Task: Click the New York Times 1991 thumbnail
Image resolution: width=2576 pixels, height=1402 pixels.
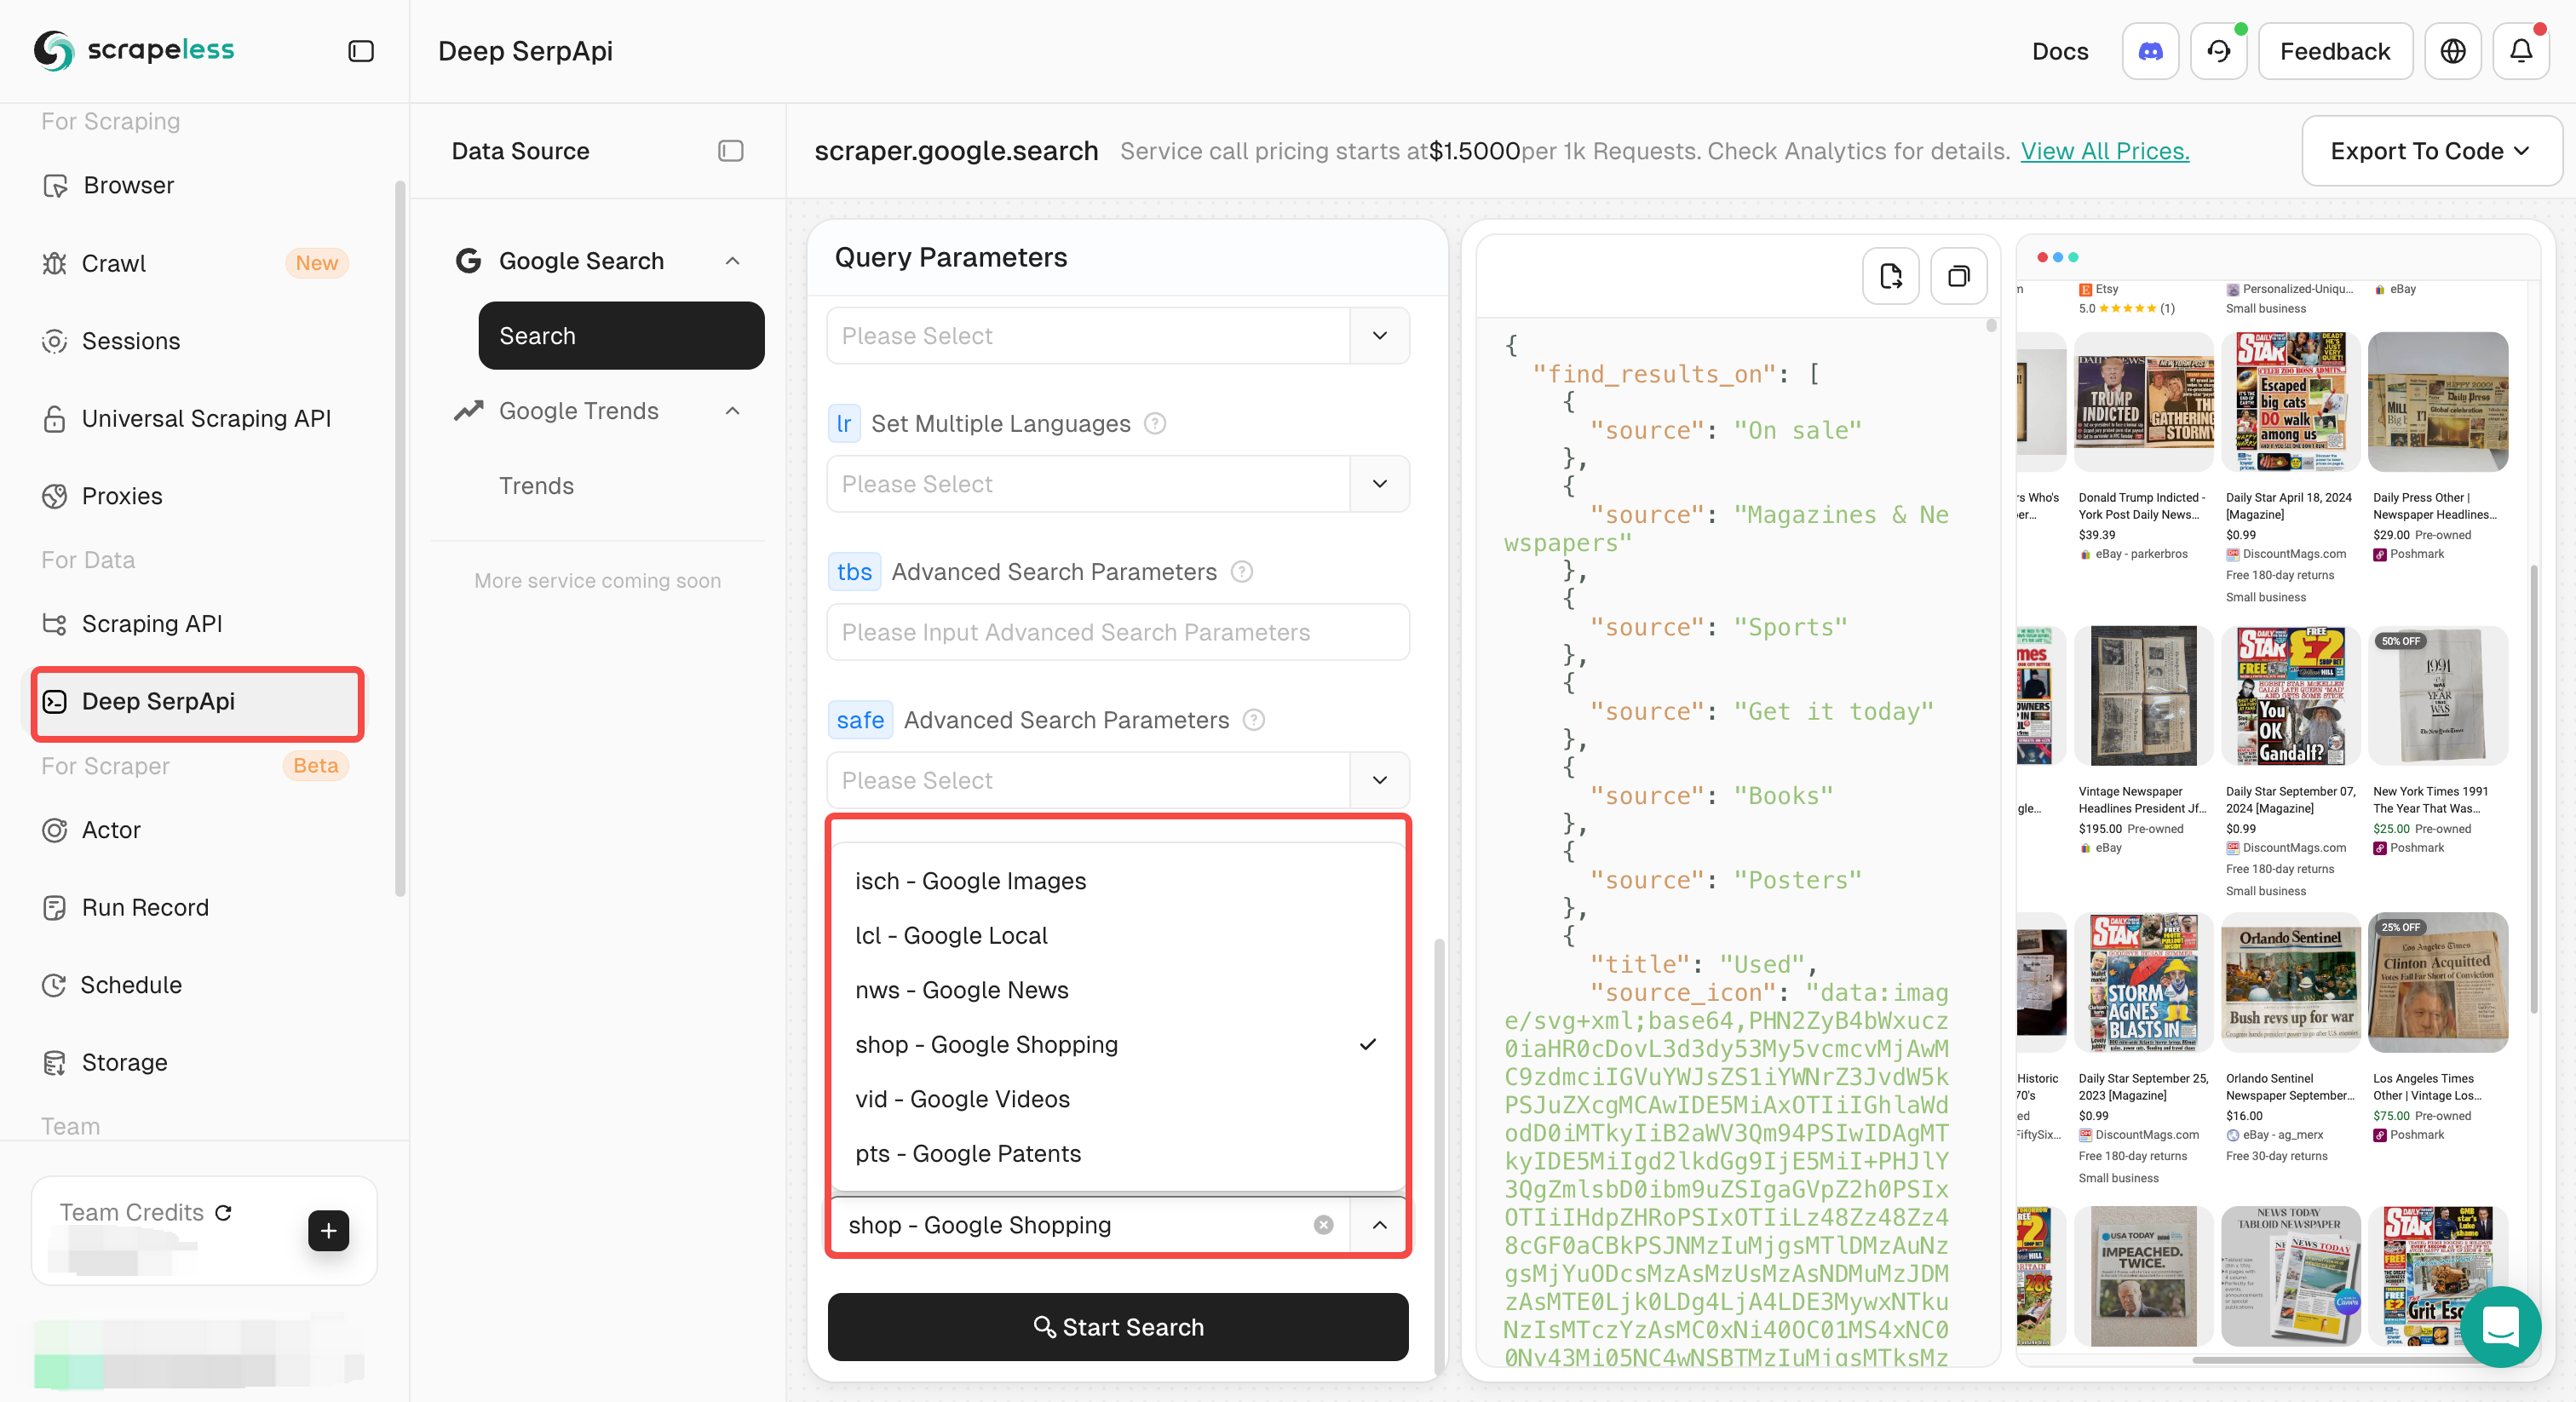Action: click(2438, 696)
